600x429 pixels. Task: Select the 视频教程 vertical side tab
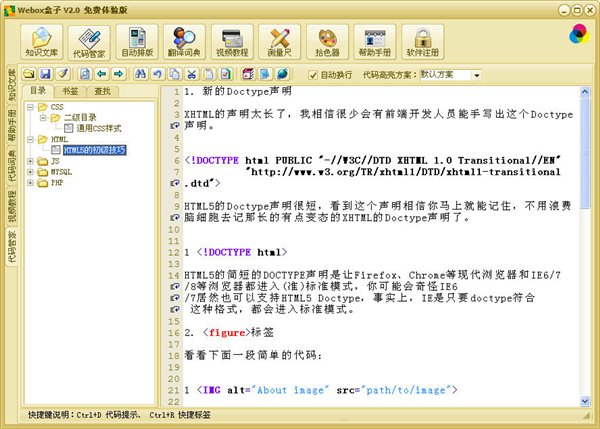coord(12,206)
